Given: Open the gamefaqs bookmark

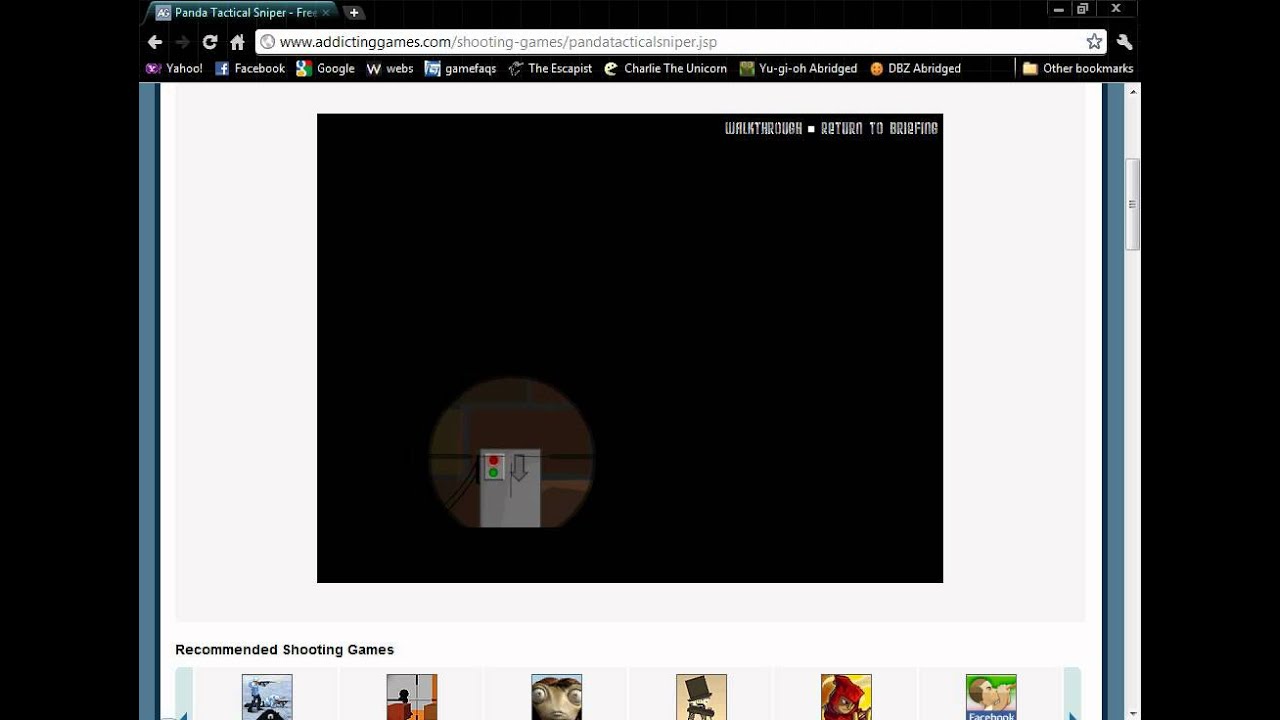Looking at the screenshot, I should (460, 69).
